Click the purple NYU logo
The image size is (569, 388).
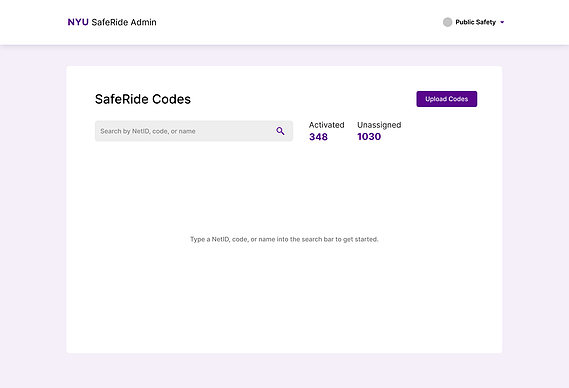point(78,22)
